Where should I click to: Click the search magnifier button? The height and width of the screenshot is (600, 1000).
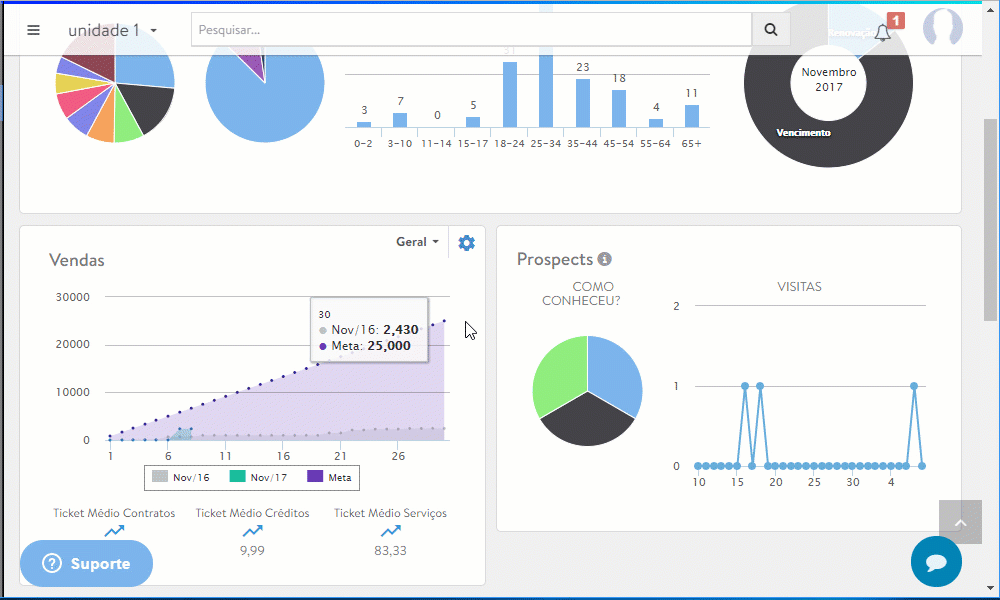click(x=770, y=30)
